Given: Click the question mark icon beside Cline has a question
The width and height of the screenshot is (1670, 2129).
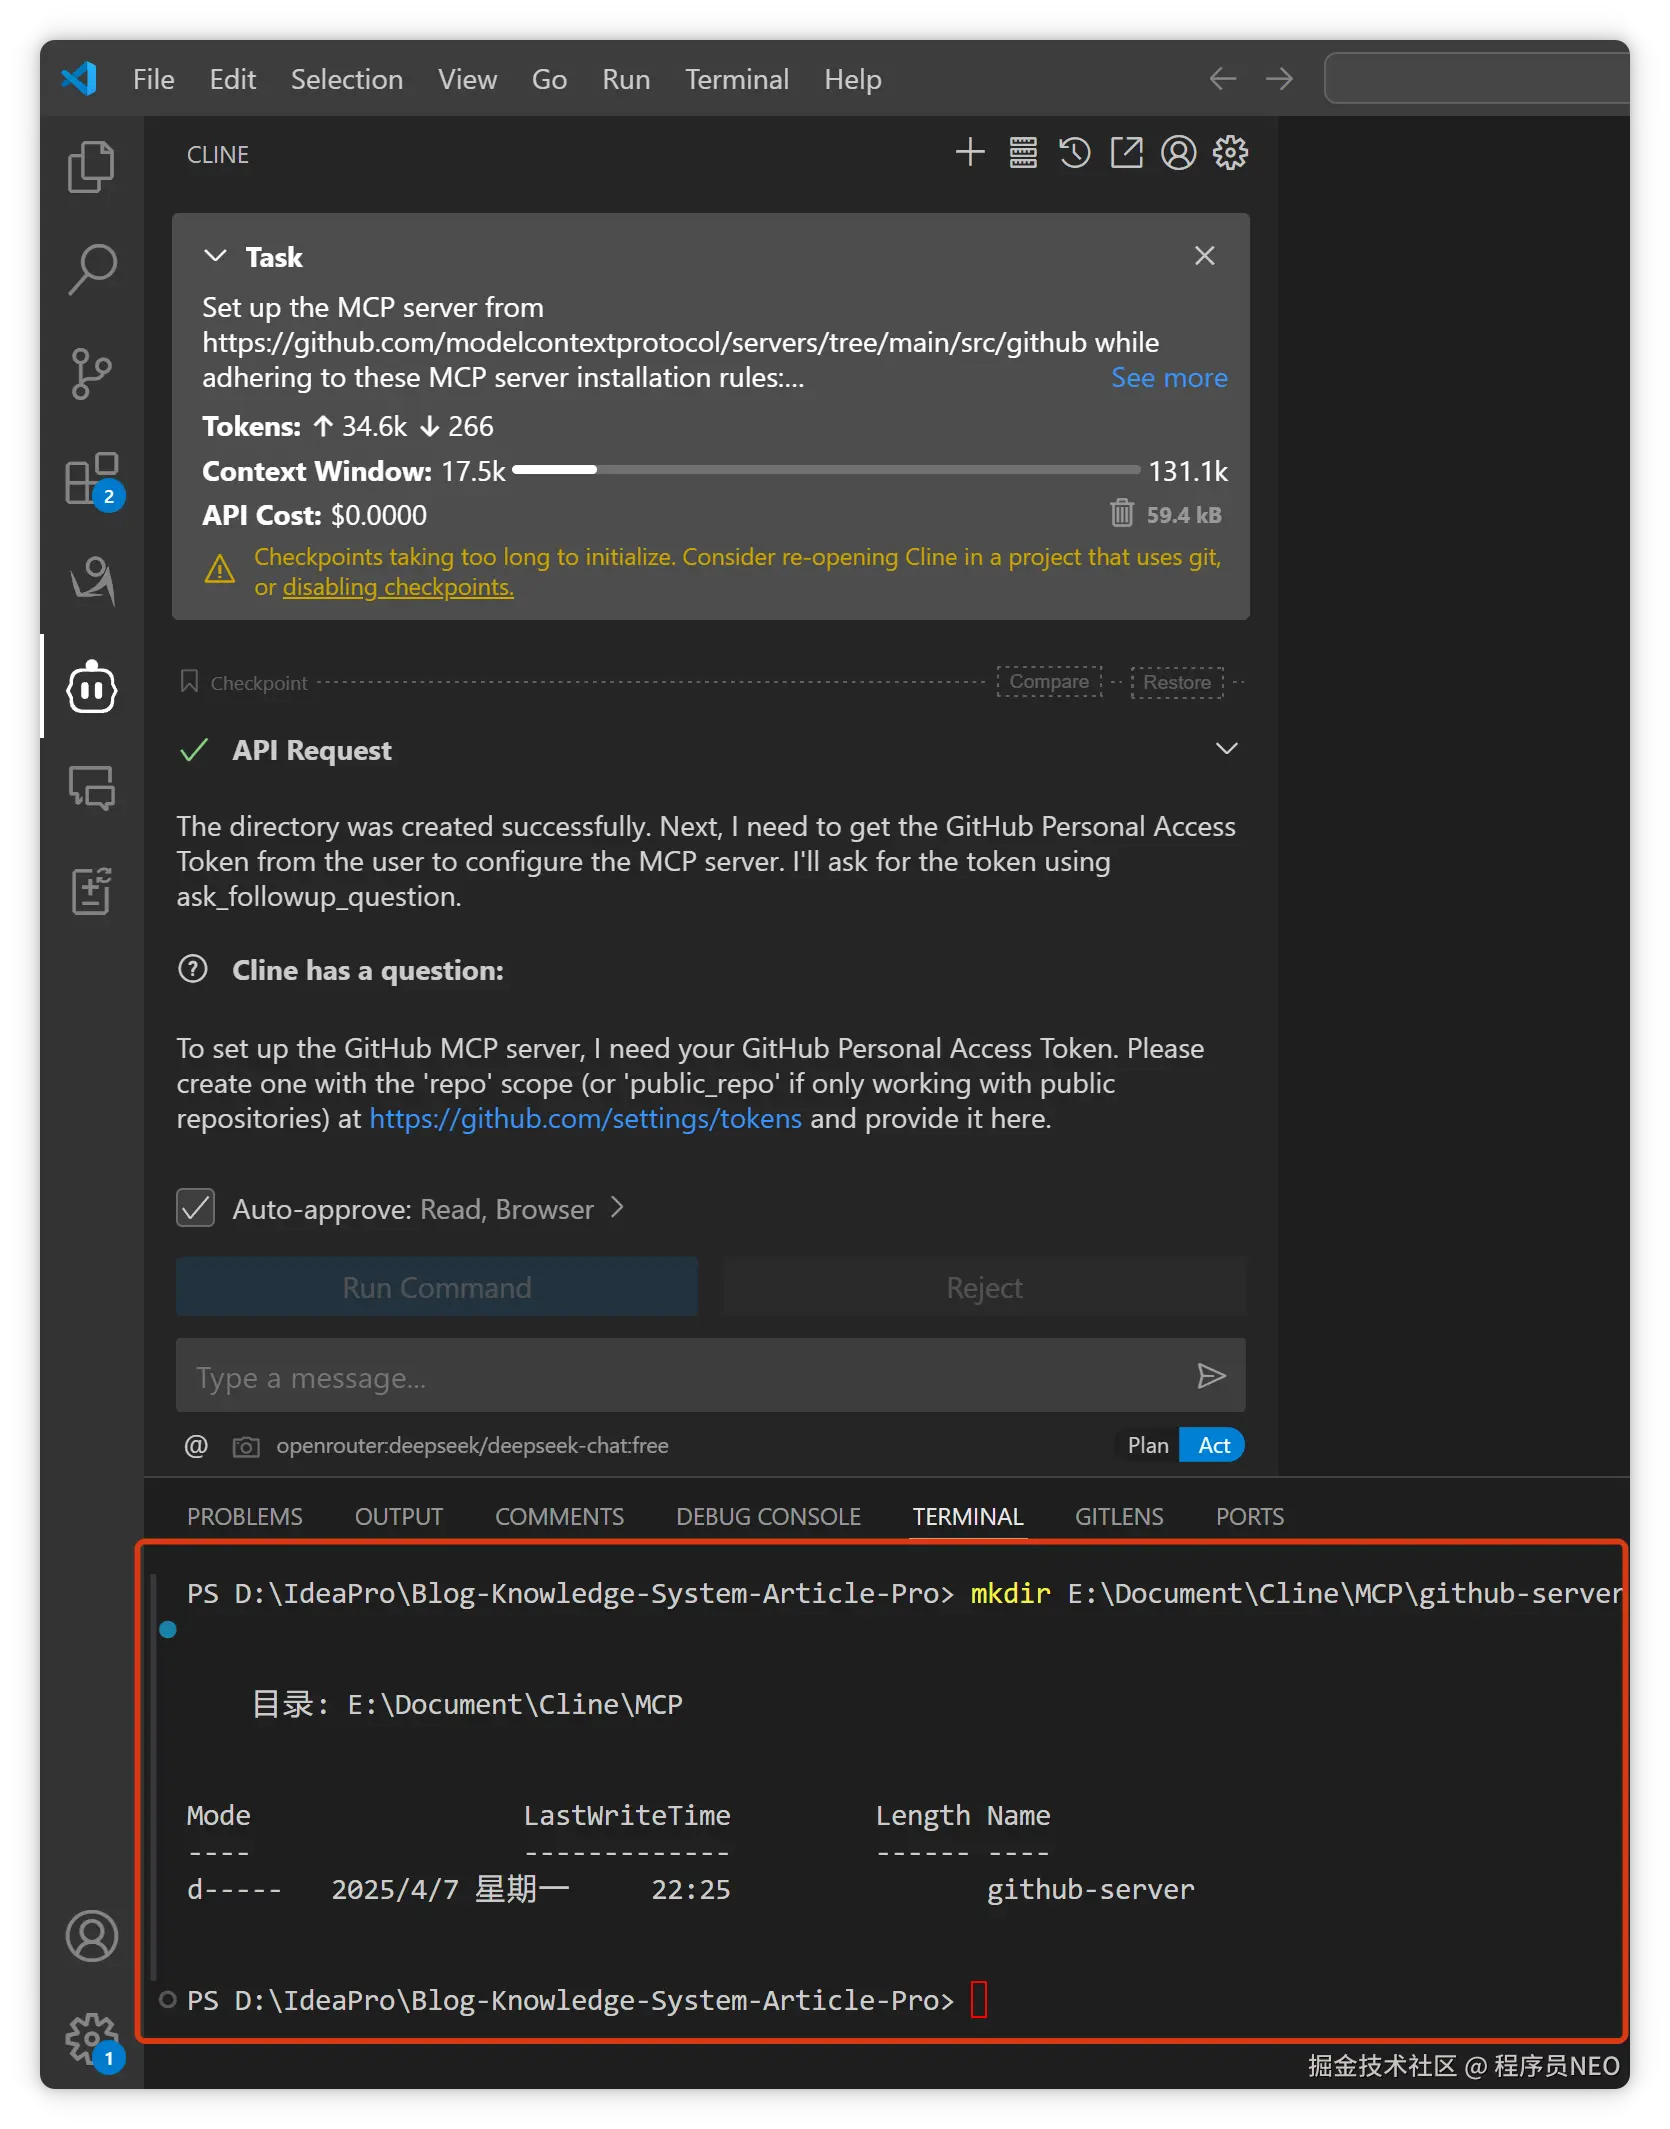Looking at the screenshot, I should (193, 969).
